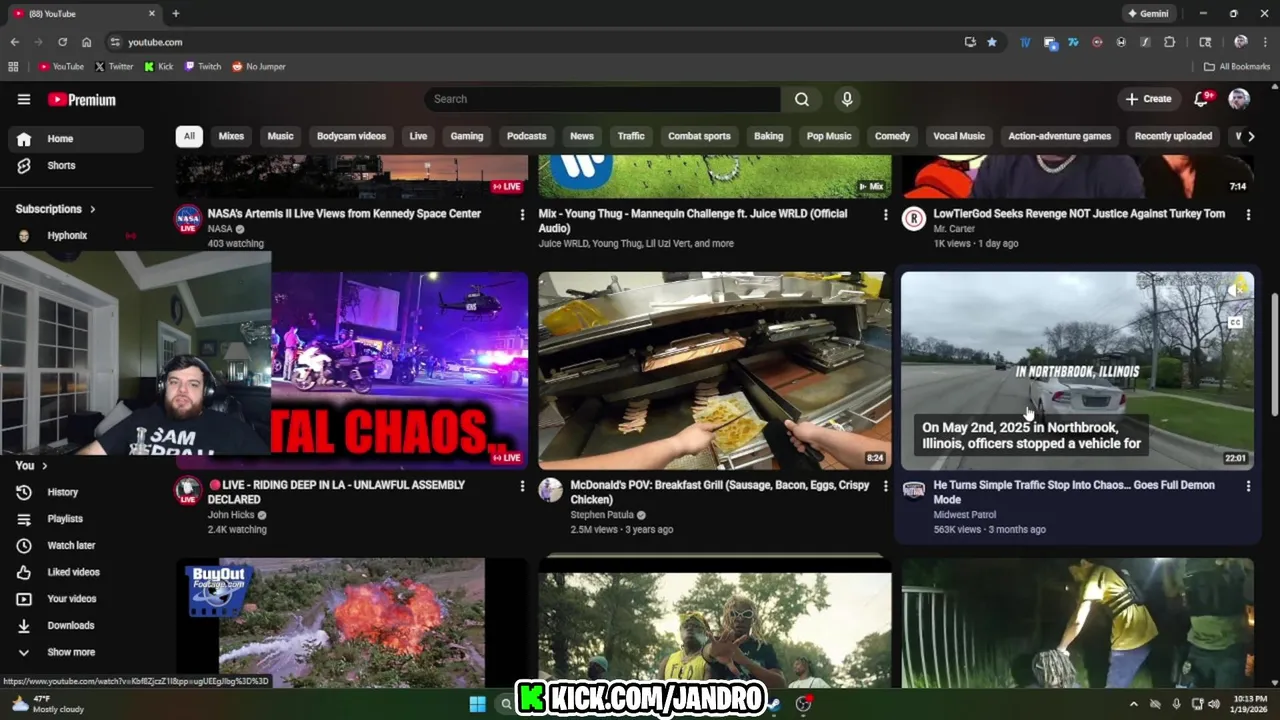The image size is (1280, 720).
Task: Open the taskbar volume icon
Action: click(x=1213, y=704)
